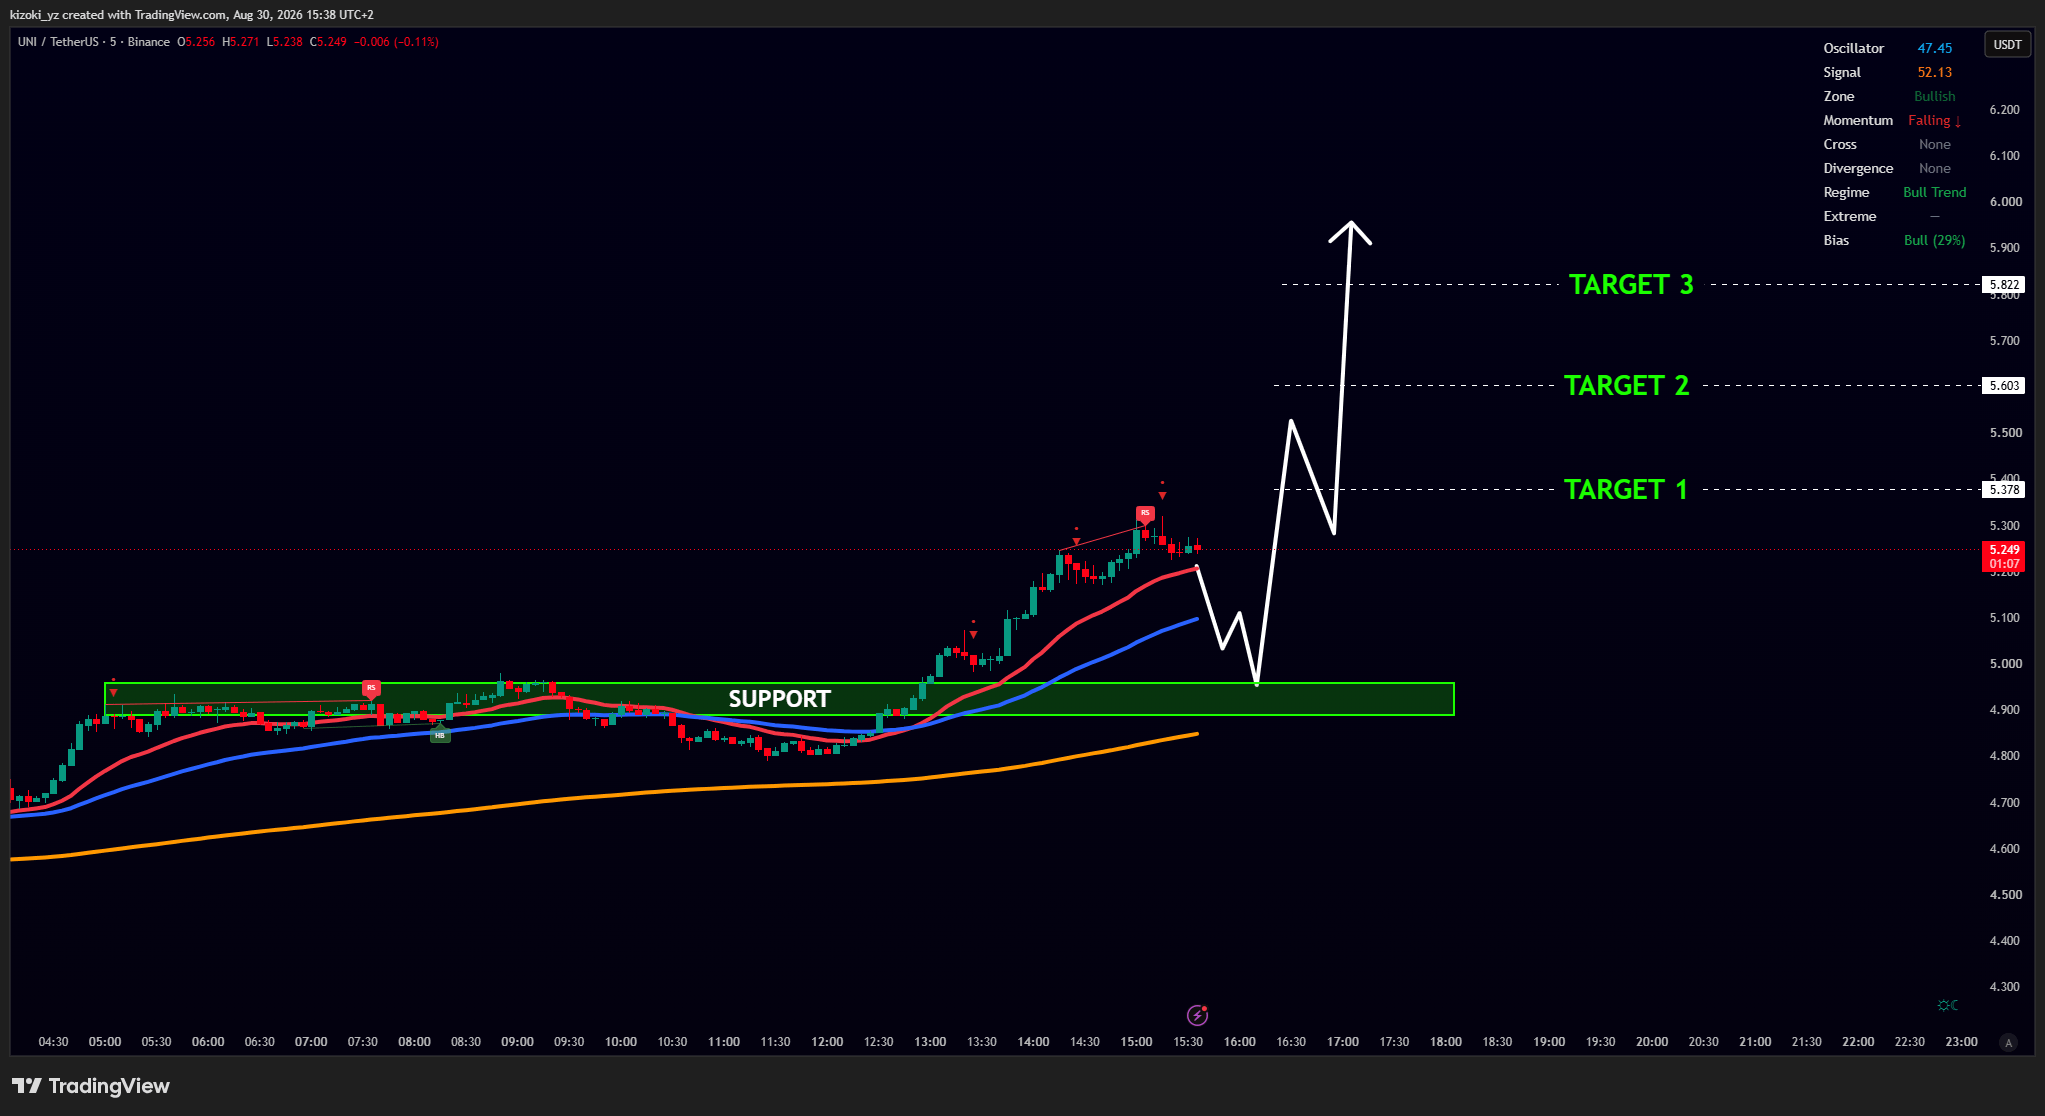Click the 'kizoki_yz created with TradingView.com' header text
The image size is (2045, 1116).
118,15
